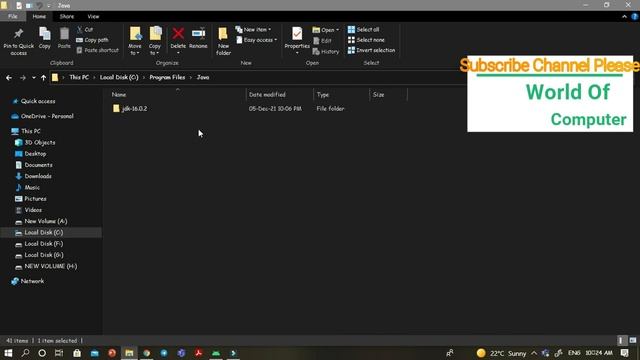Image resolution: width=640 pixels, height=360 pixels.
Task: Sort by the Name column header
Action: coord(178,95)
